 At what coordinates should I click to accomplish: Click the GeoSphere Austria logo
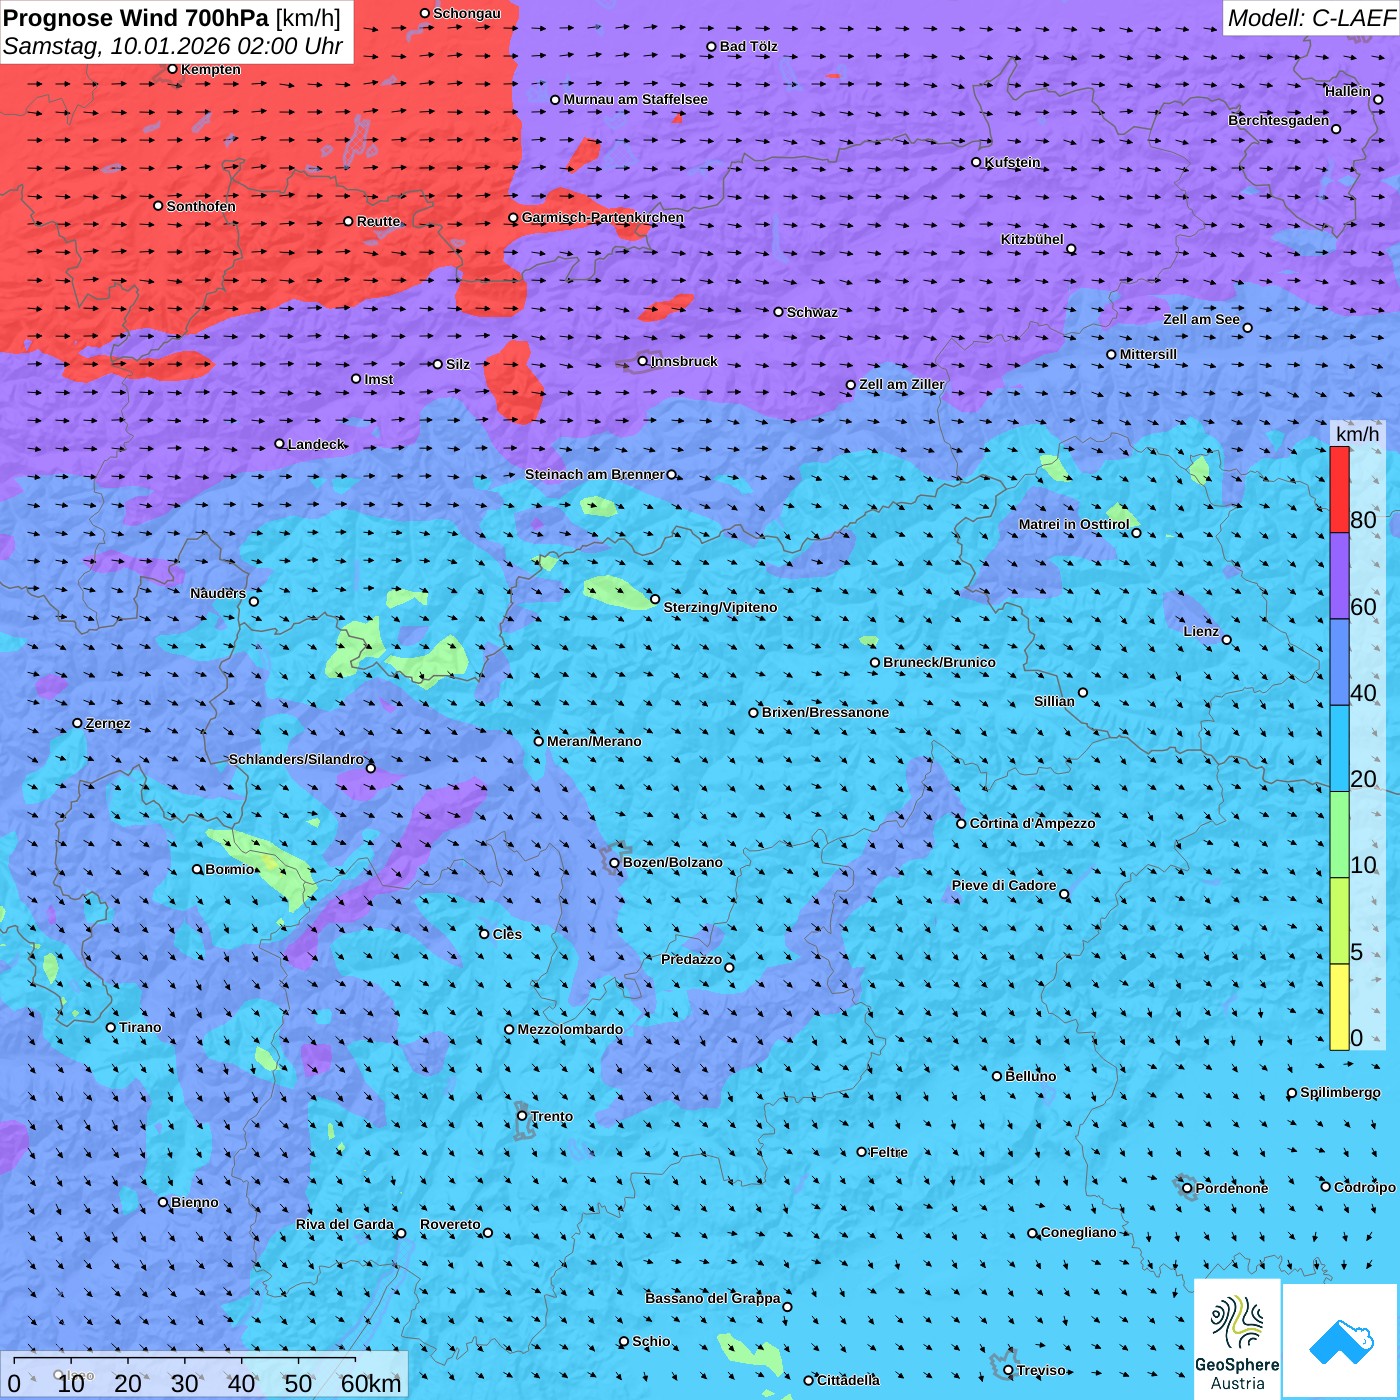point(1237,1340)
